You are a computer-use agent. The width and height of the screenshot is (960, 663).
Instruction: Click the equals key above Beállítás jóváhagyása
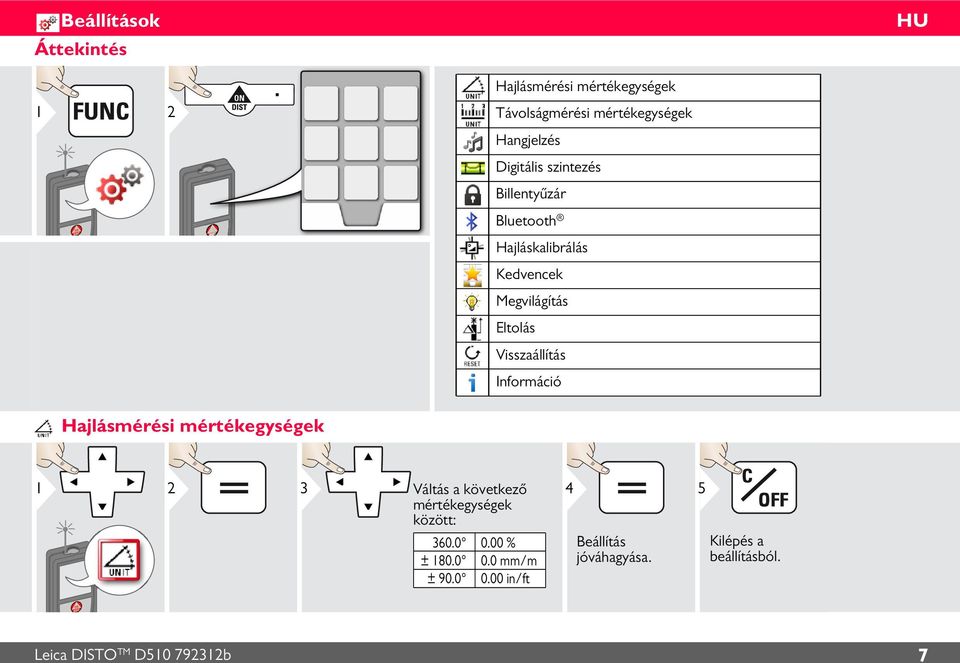[632, 487]
